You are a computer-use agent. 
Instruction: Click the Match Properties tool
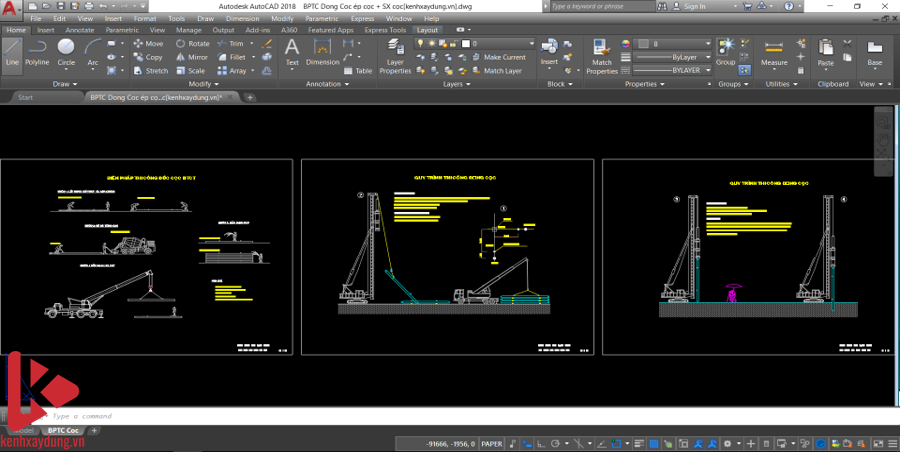pyautogui.click(x=602, y=56)
